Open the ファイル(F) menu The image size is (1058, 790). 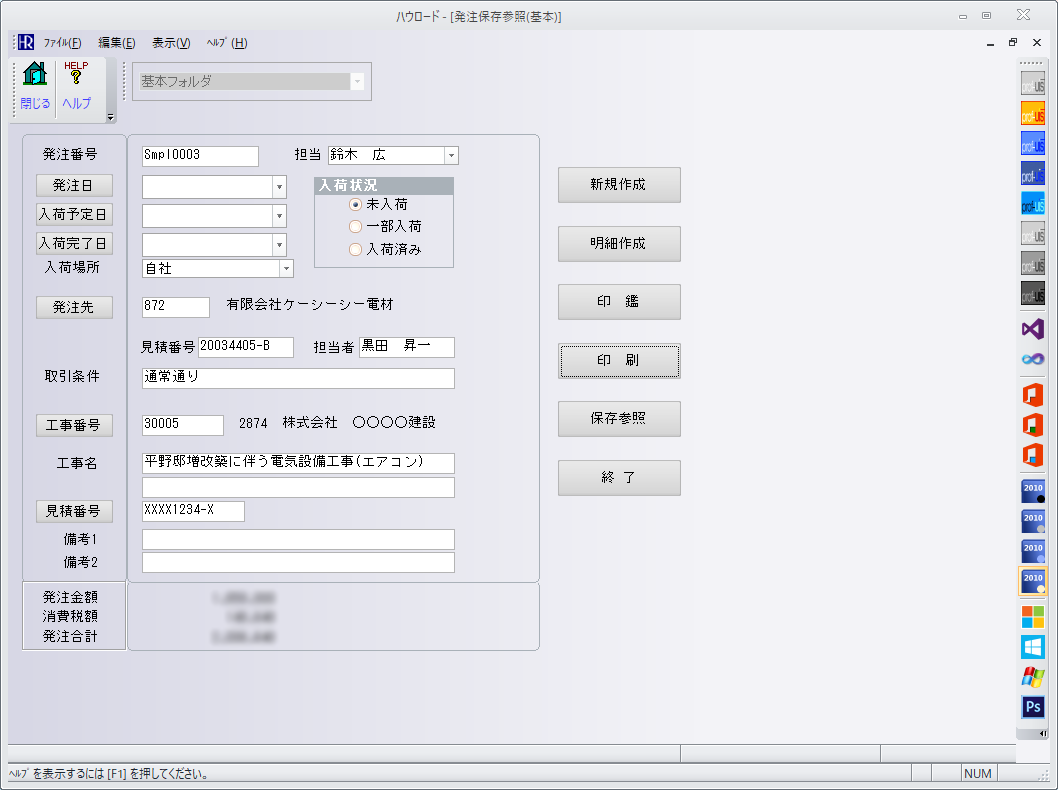point(62,43)
